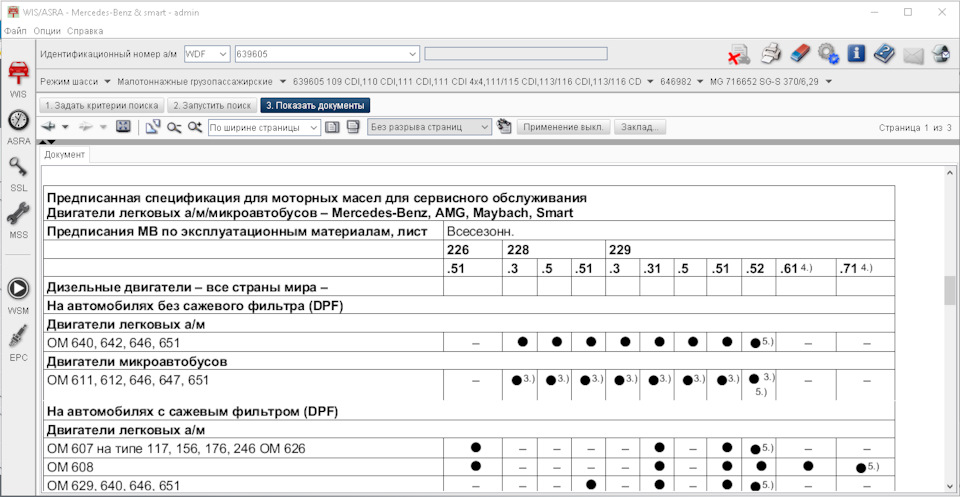Image resolution: width=960 pixels, height=497 pixels.
Task: Click the stacked pages layout icon
Action: coord(353,127)
